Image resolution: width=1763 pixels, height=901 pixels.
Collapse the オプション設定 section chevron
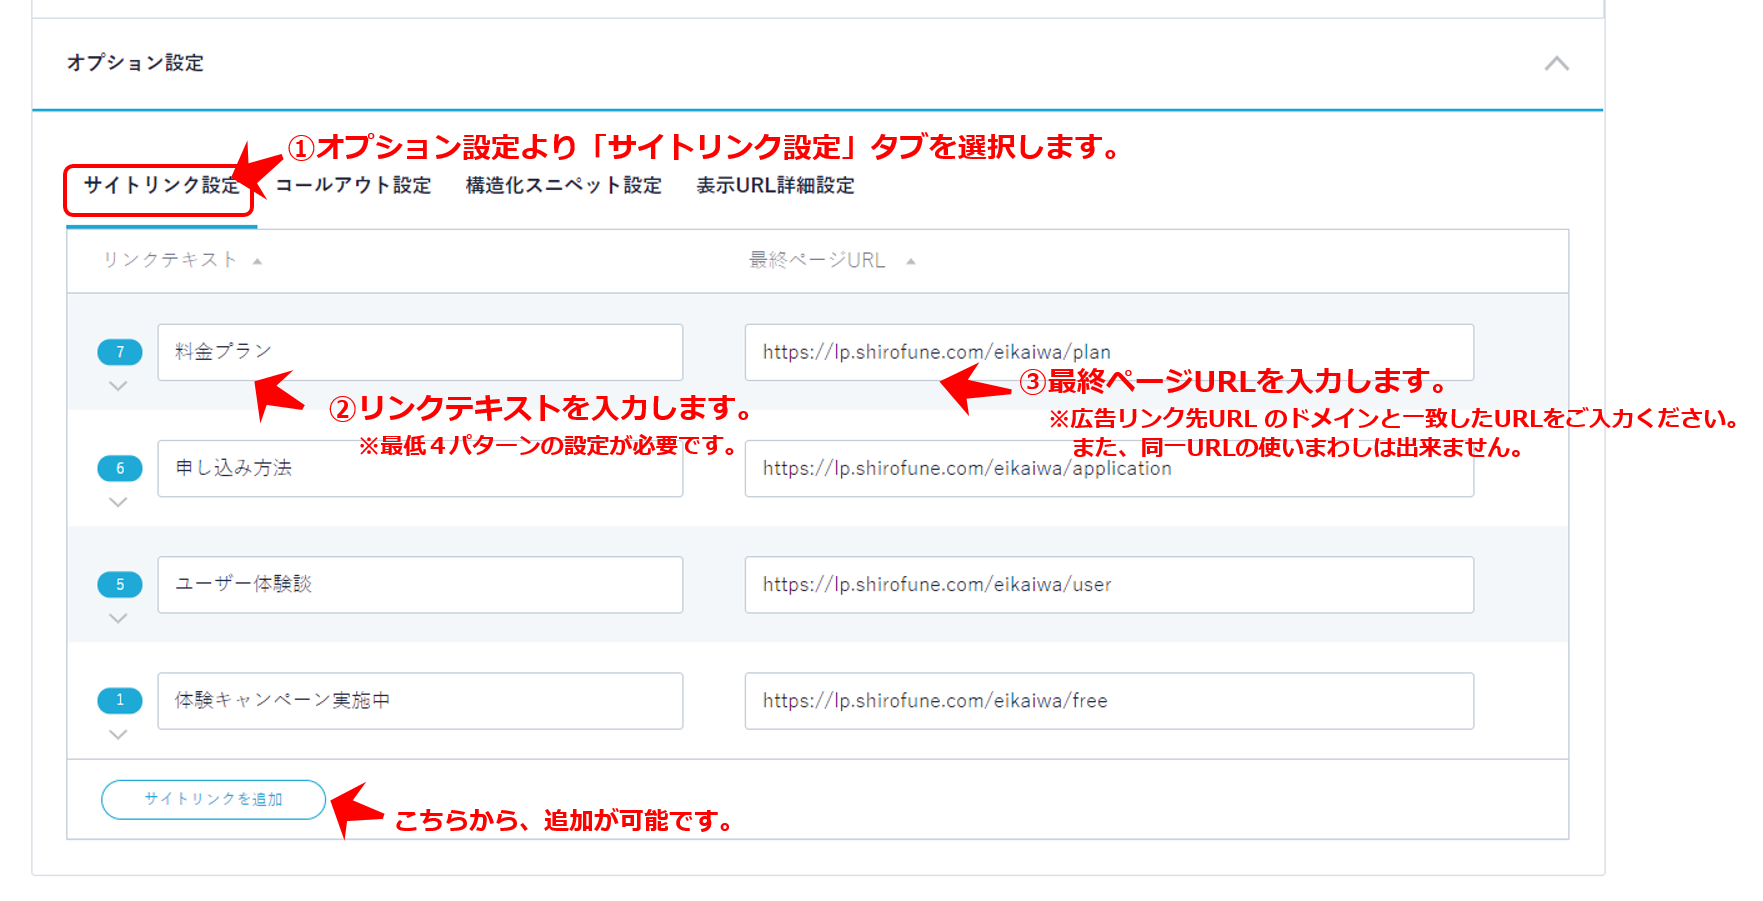[x=1556, y=64]
